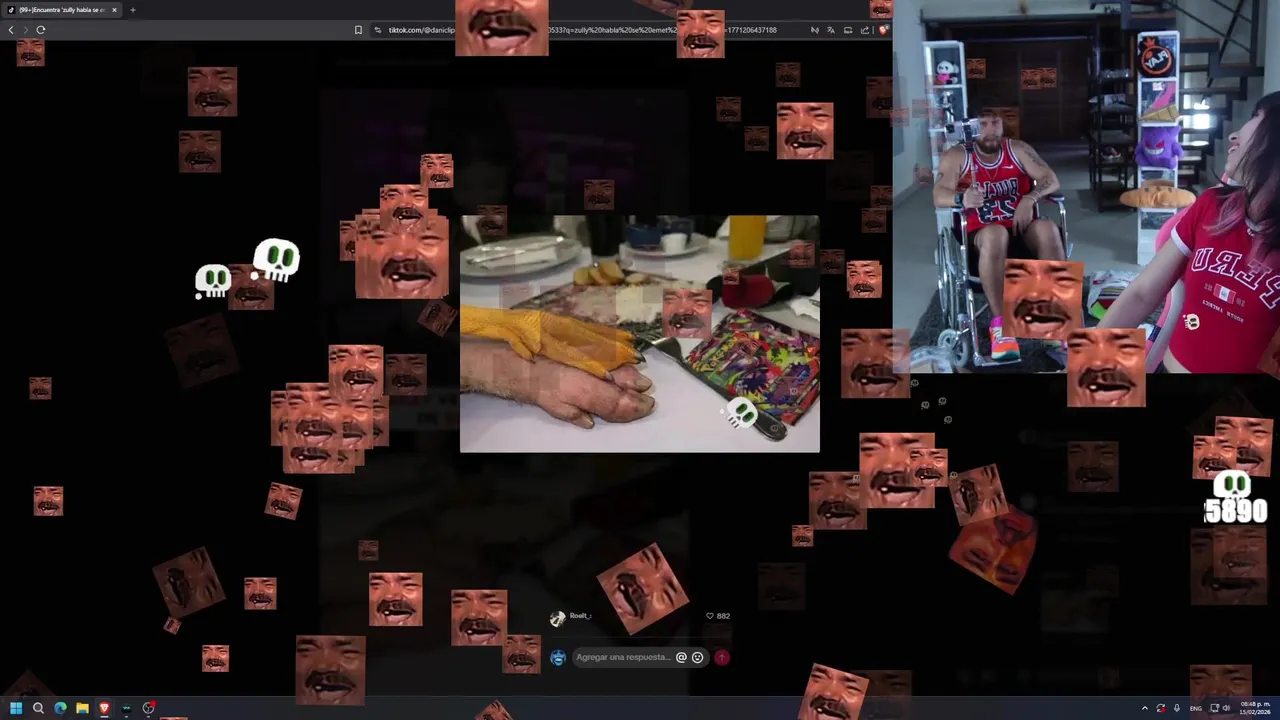Screen dimensions: 1280x720
Task: Show hidden system tray icons
Action: tap(1145, 708)
